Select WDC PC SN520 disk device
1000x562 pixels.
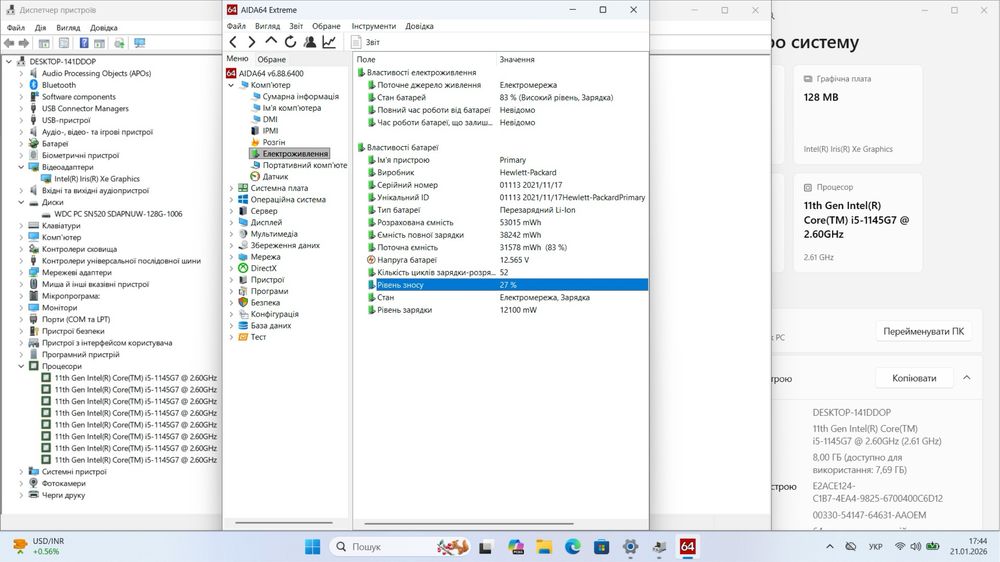click(x=118, y=214)
